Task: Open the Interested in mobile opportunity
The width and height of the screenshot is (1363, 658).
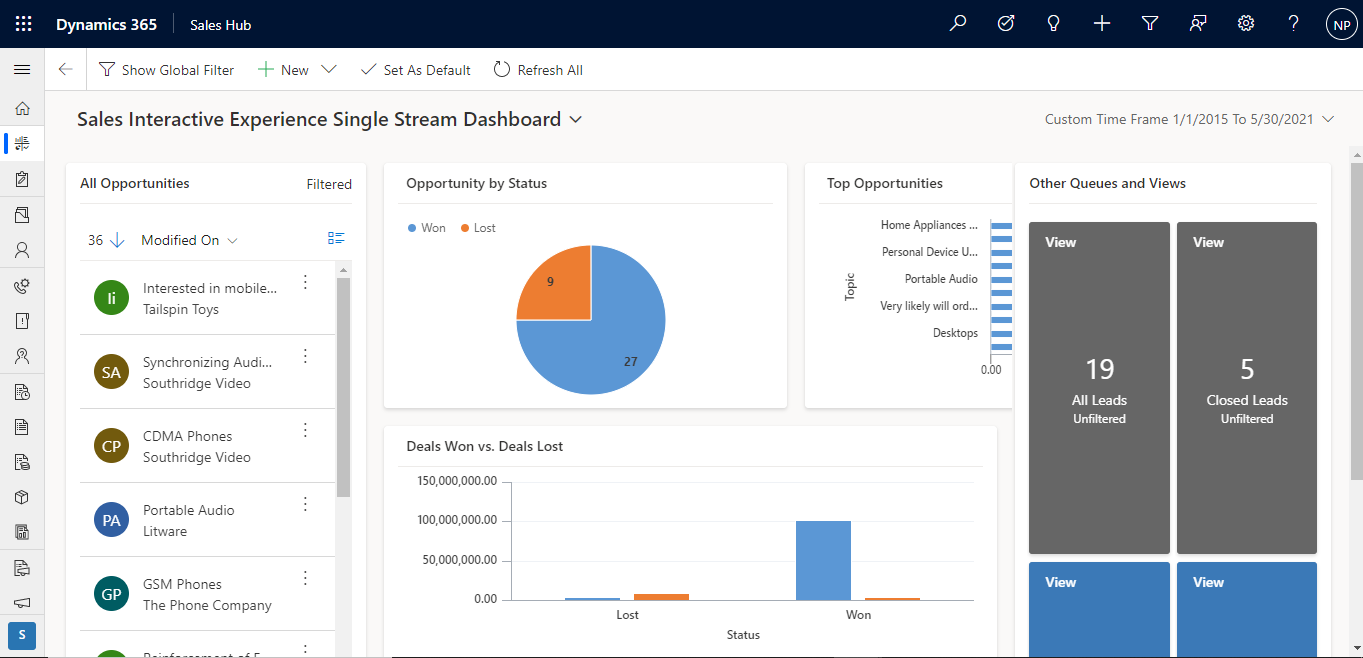Action: point(210,288)
